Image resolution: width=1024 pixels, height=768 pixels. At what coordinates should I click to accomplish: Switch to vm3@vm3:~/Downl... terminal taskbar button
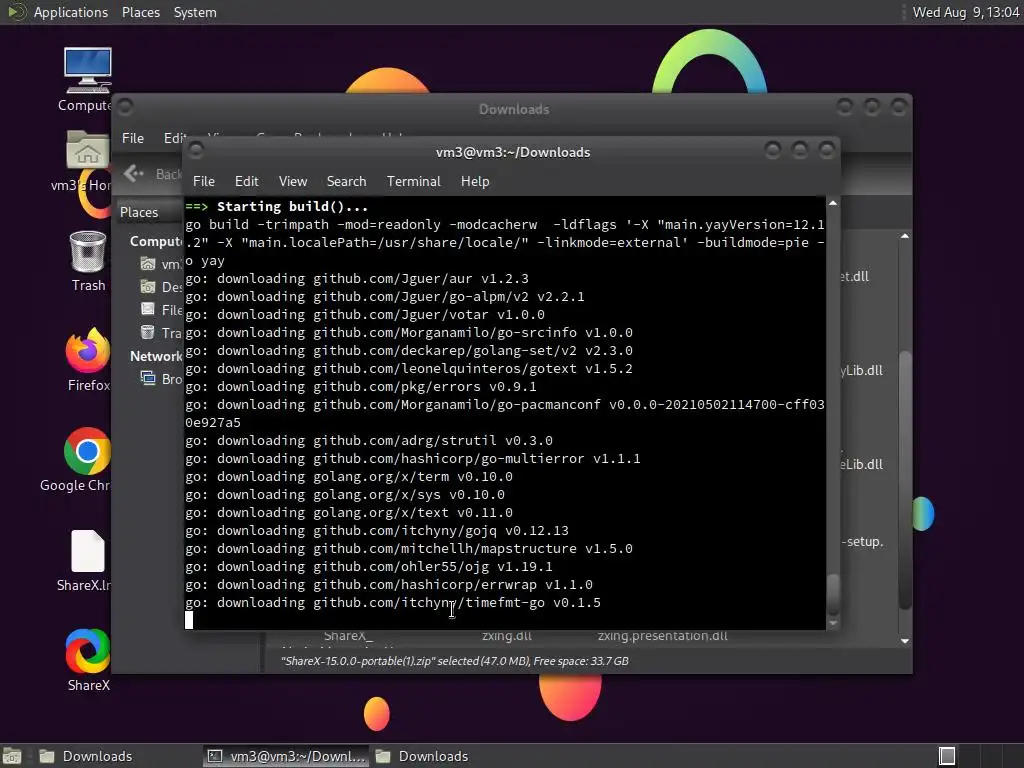pos(286,756)
